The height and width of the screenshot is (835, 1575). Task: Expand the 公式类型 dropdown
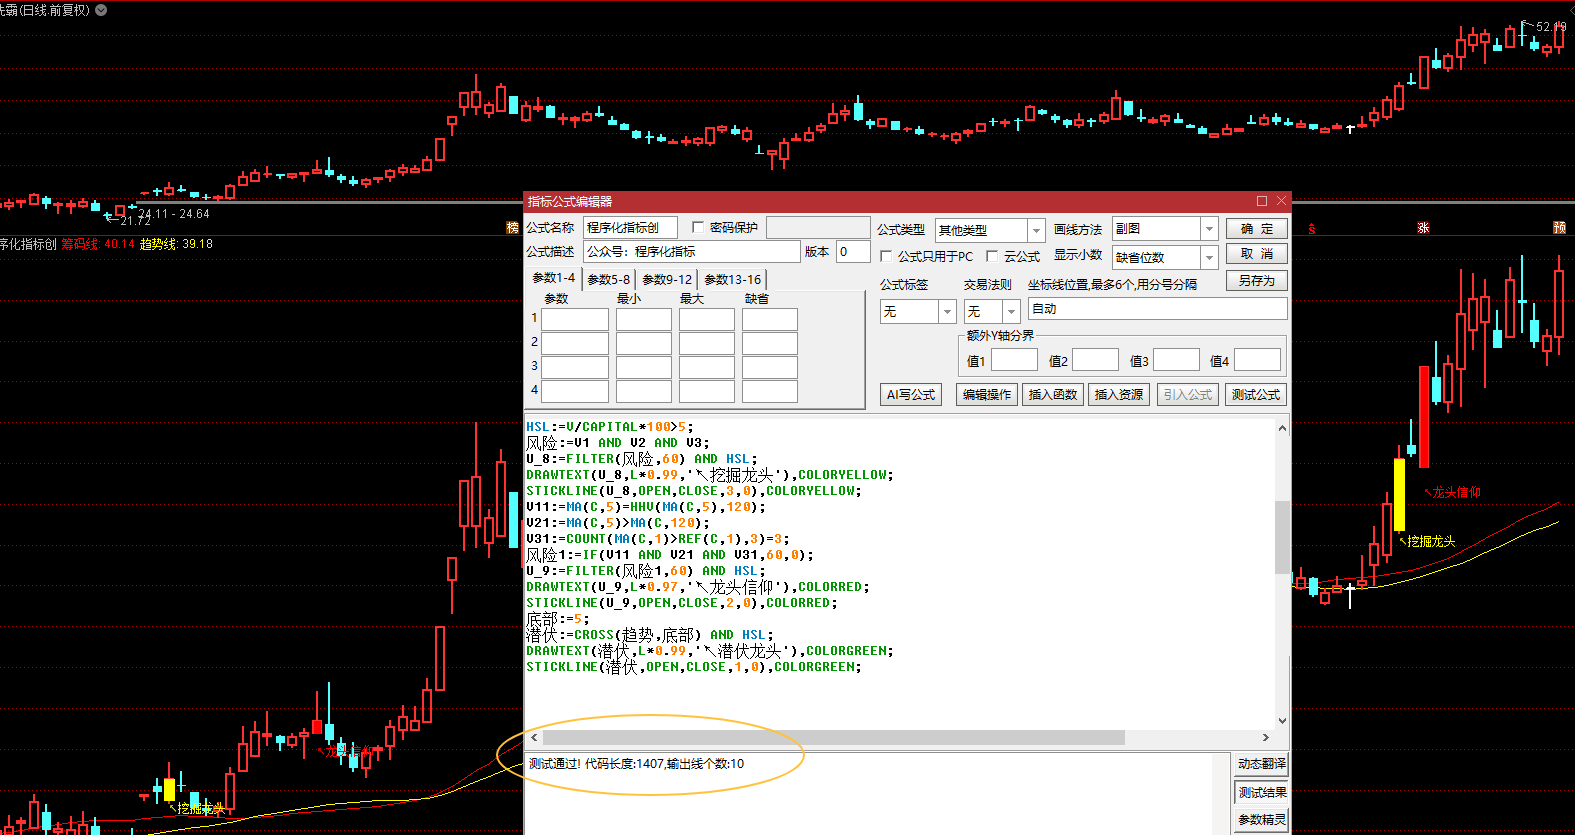point(1036,230)
